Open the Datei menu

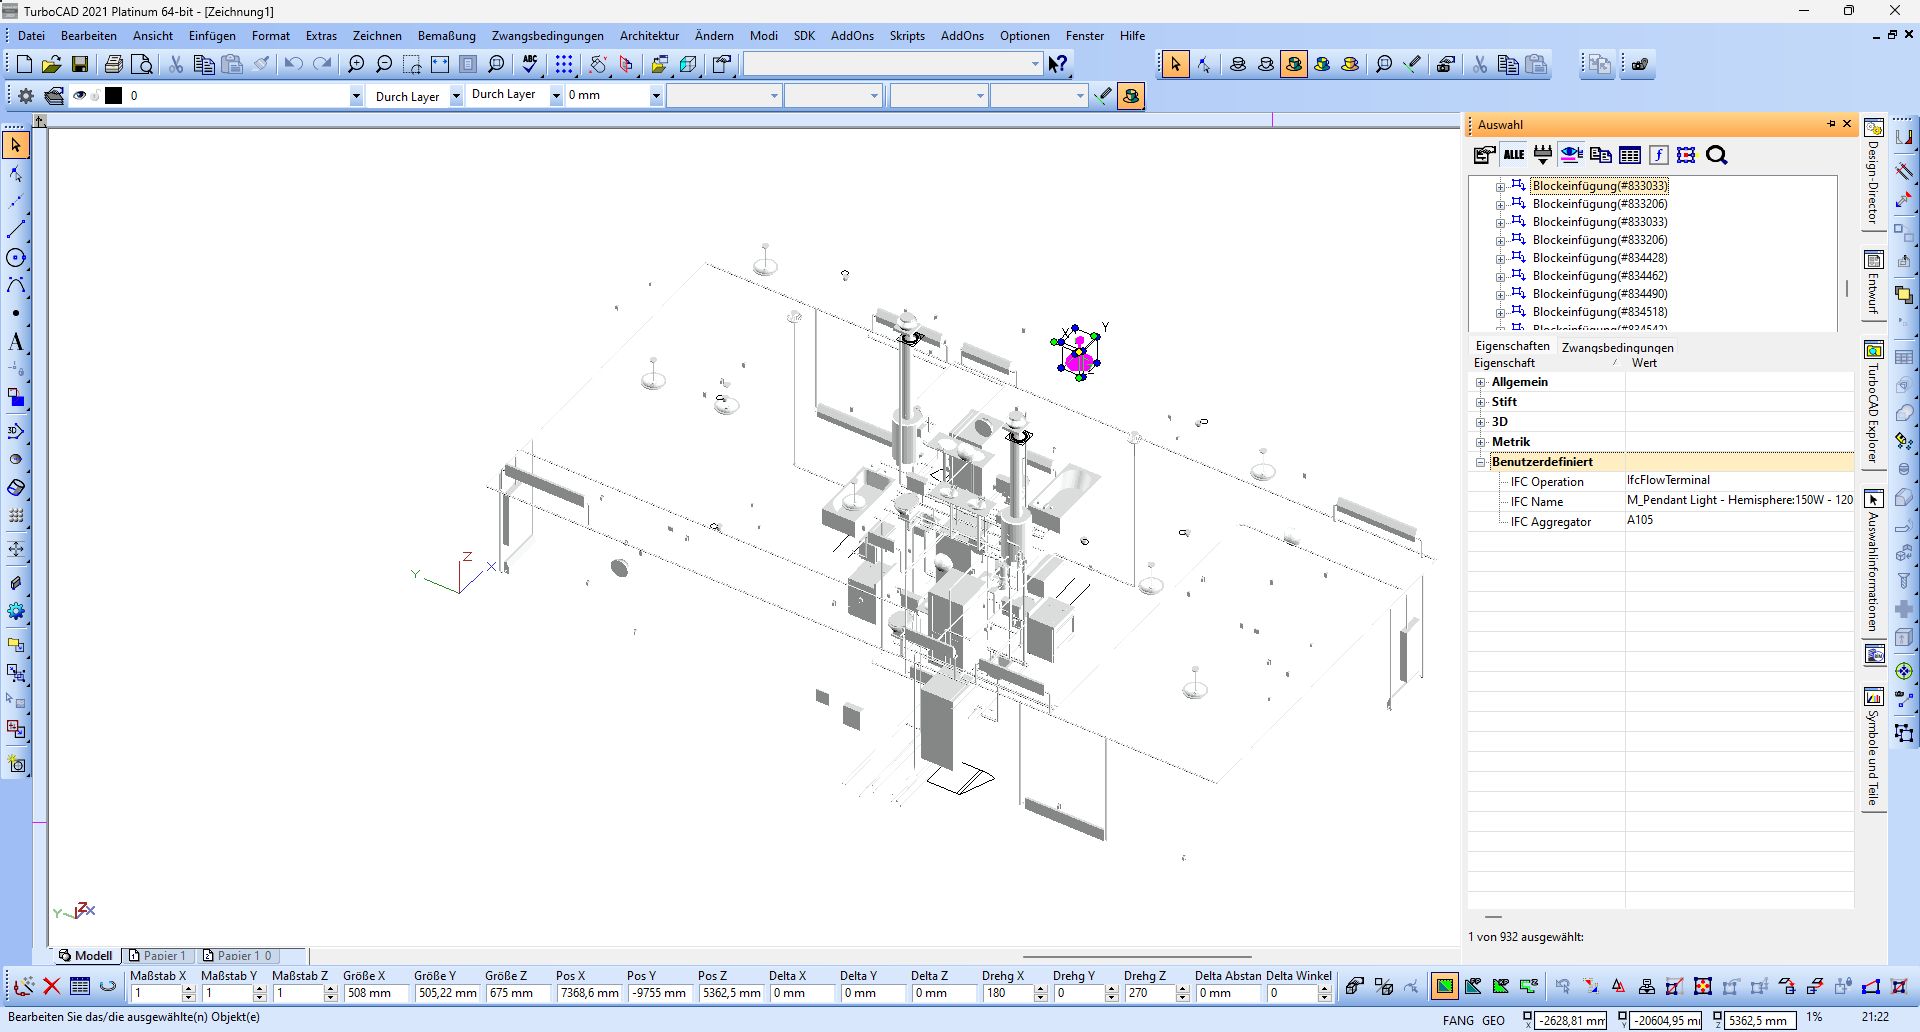(x=31, y=35)
